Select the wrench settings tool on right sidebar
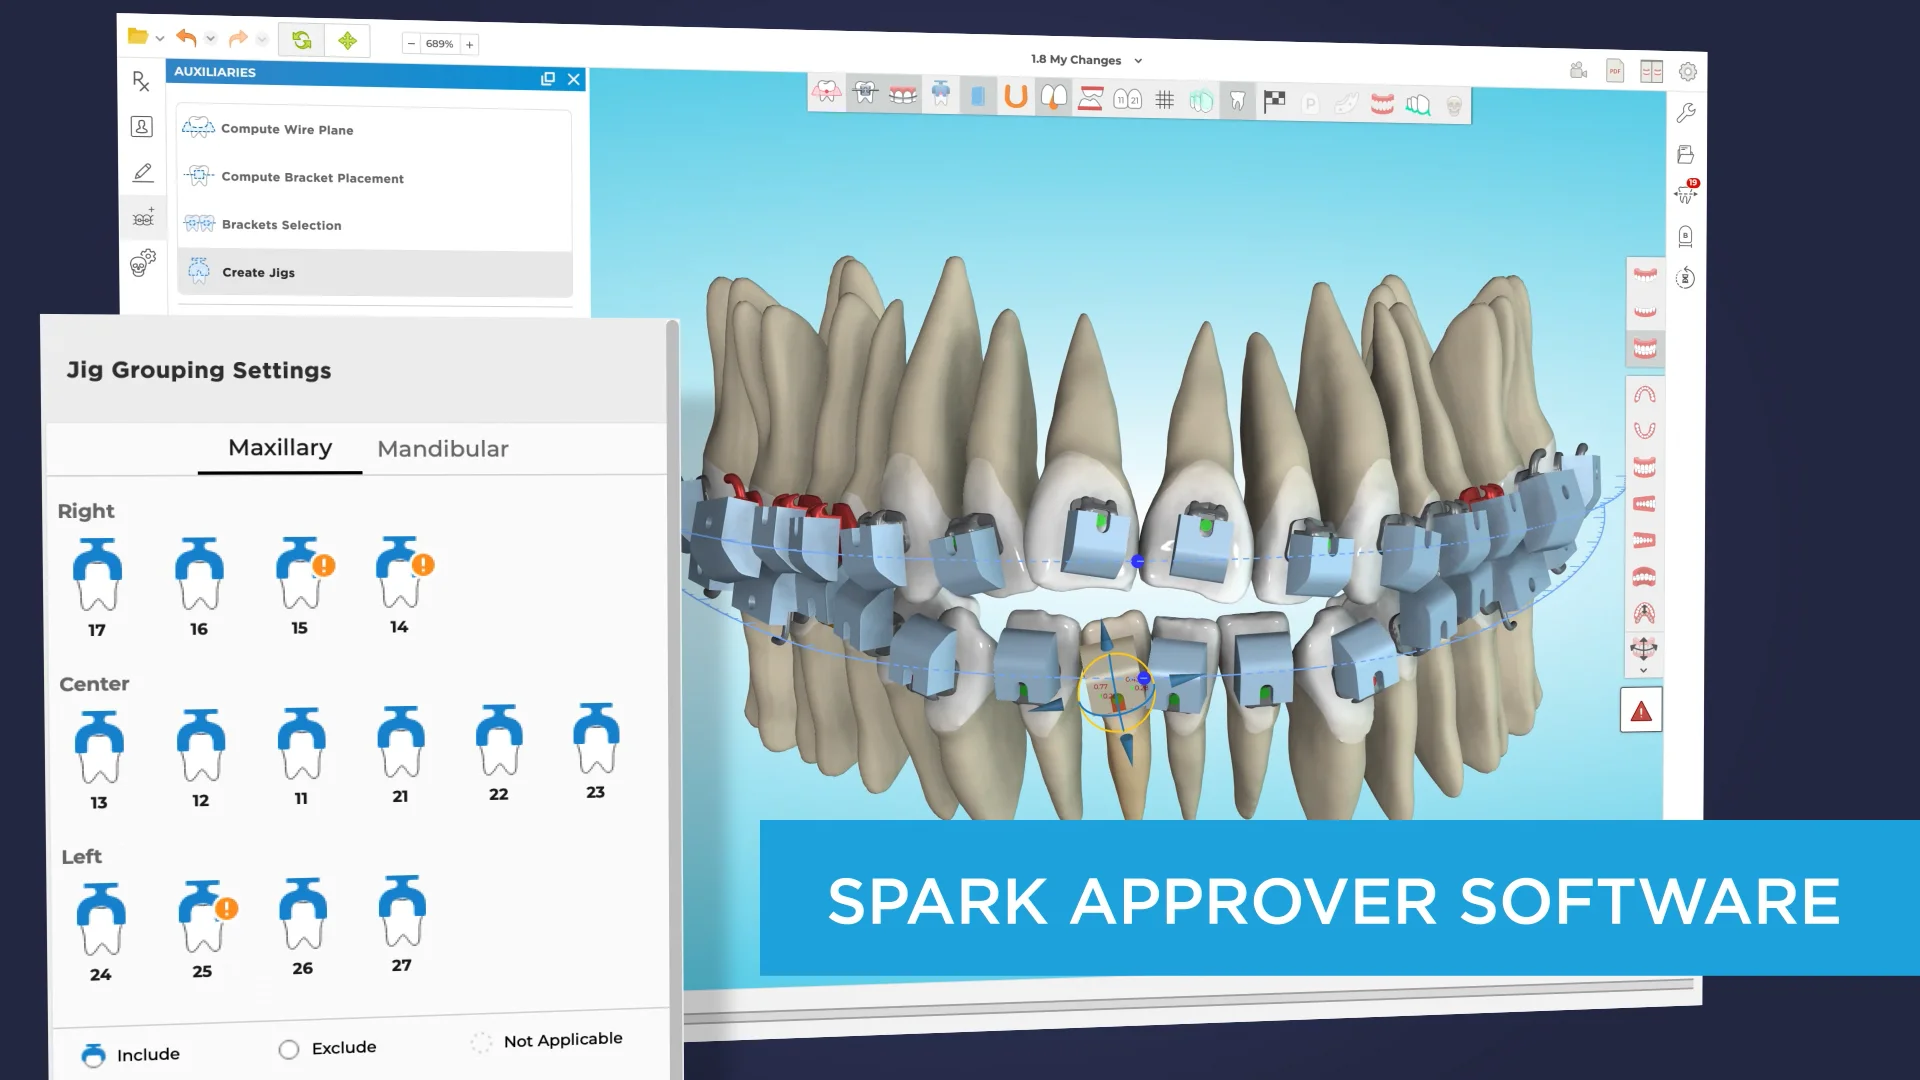Viewport: 1920px width, 1080px height. pos(1687,113)
